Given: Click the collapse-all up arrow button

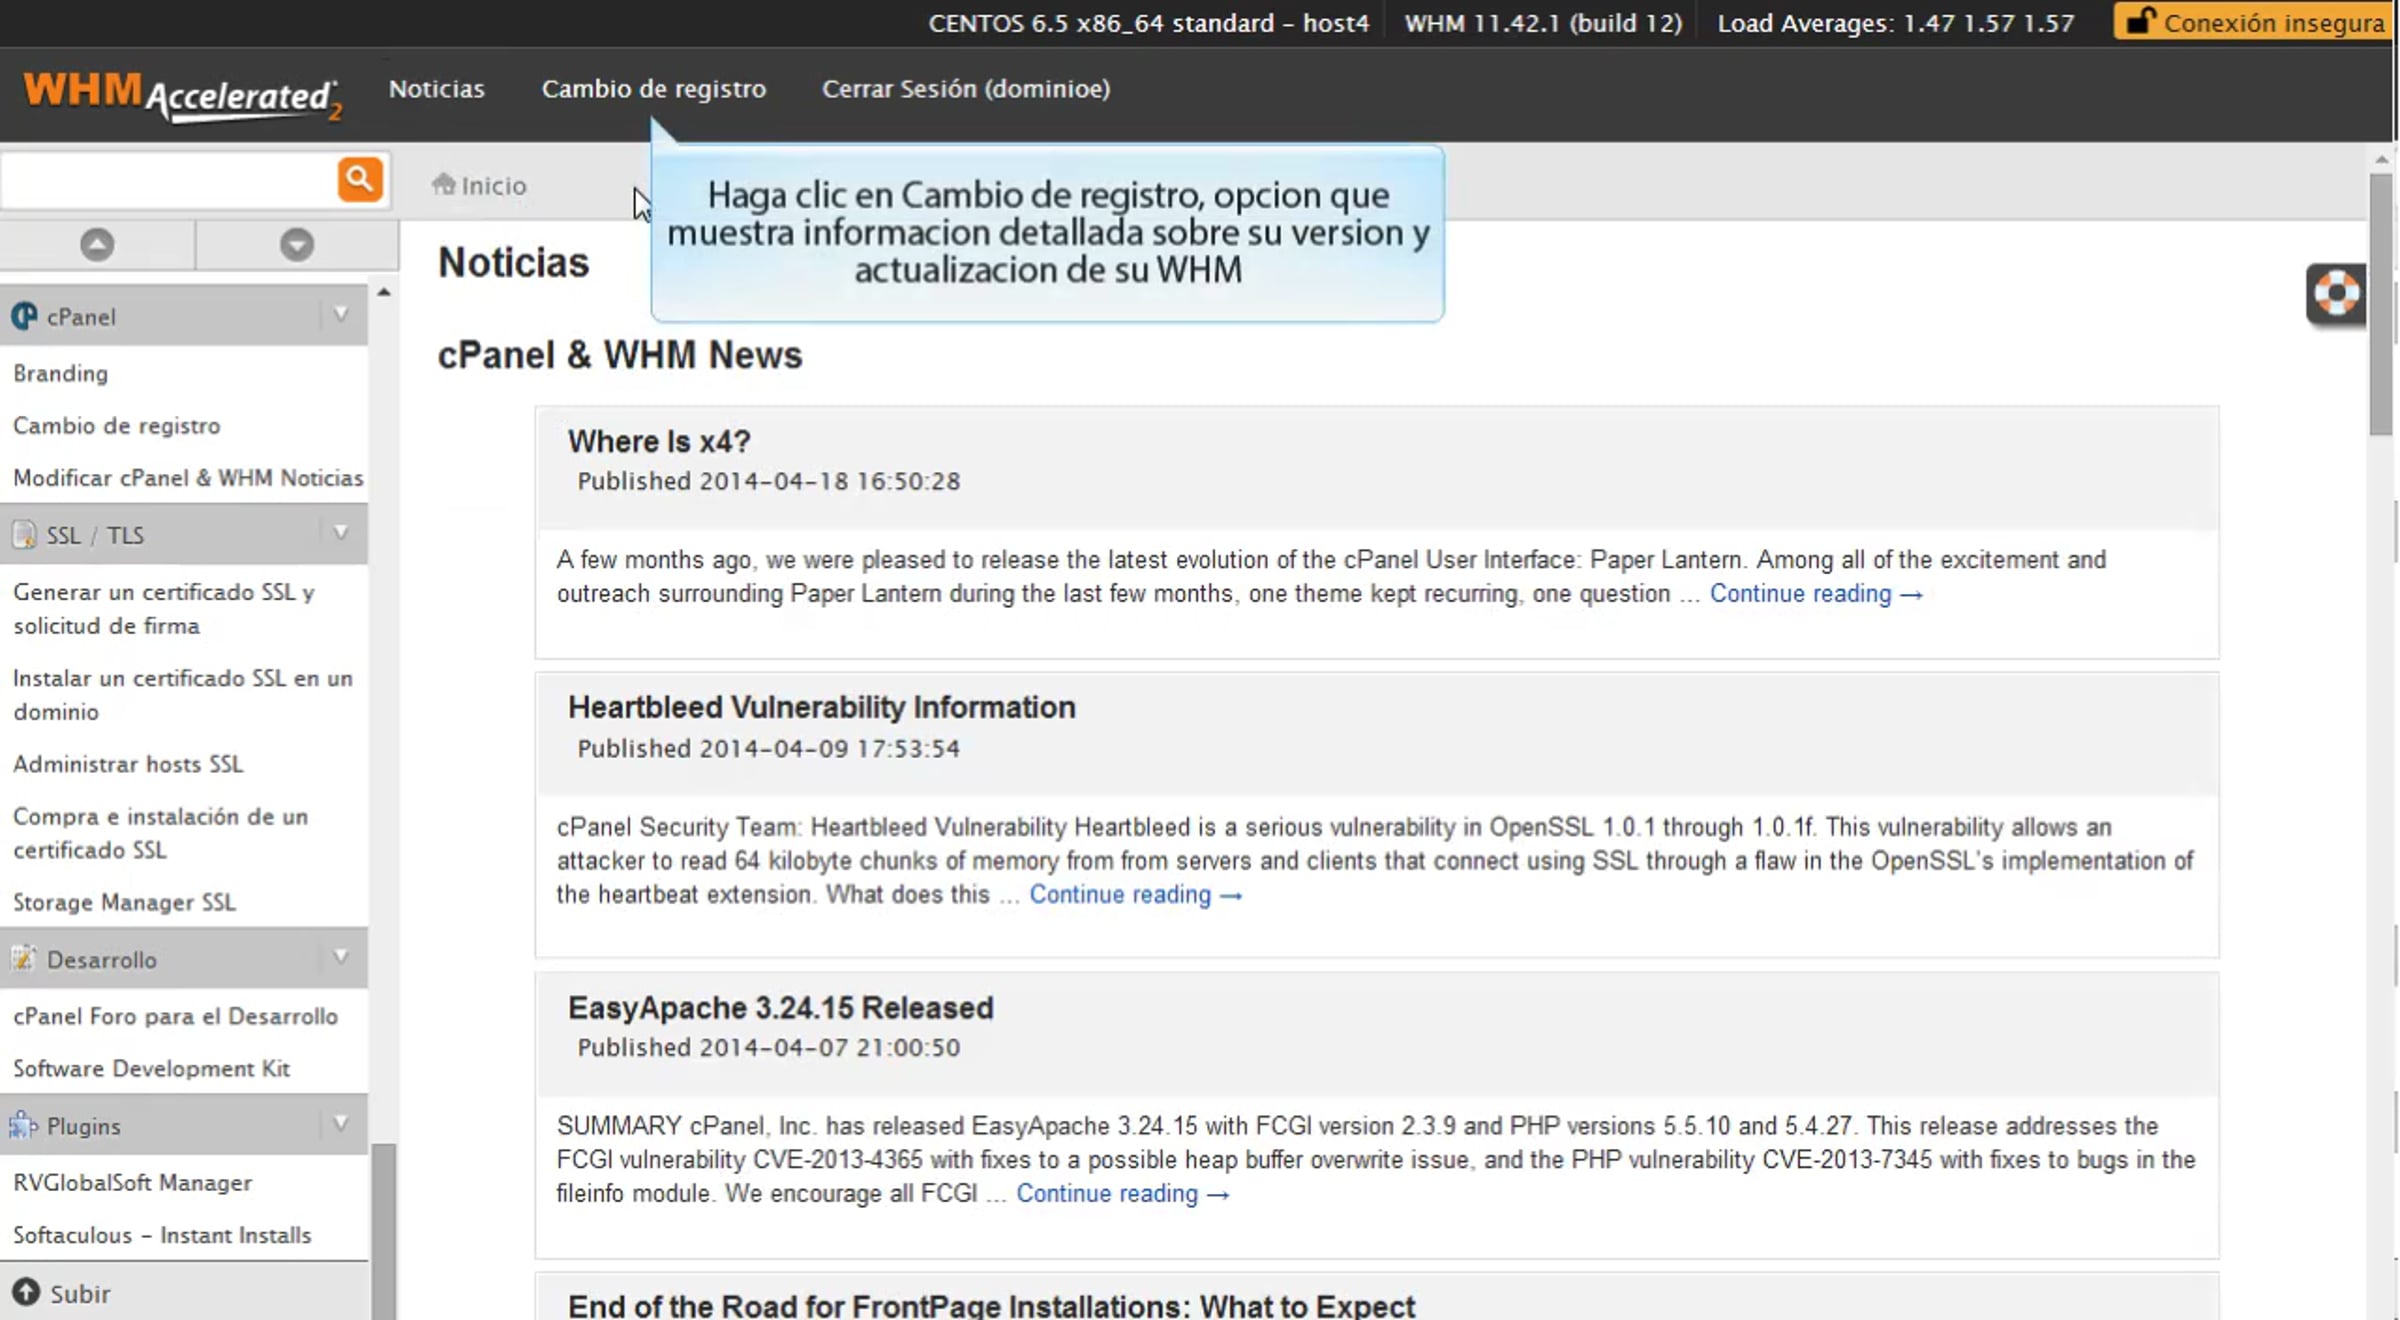Looking at the screenshot, I should (x=97, y=245).
